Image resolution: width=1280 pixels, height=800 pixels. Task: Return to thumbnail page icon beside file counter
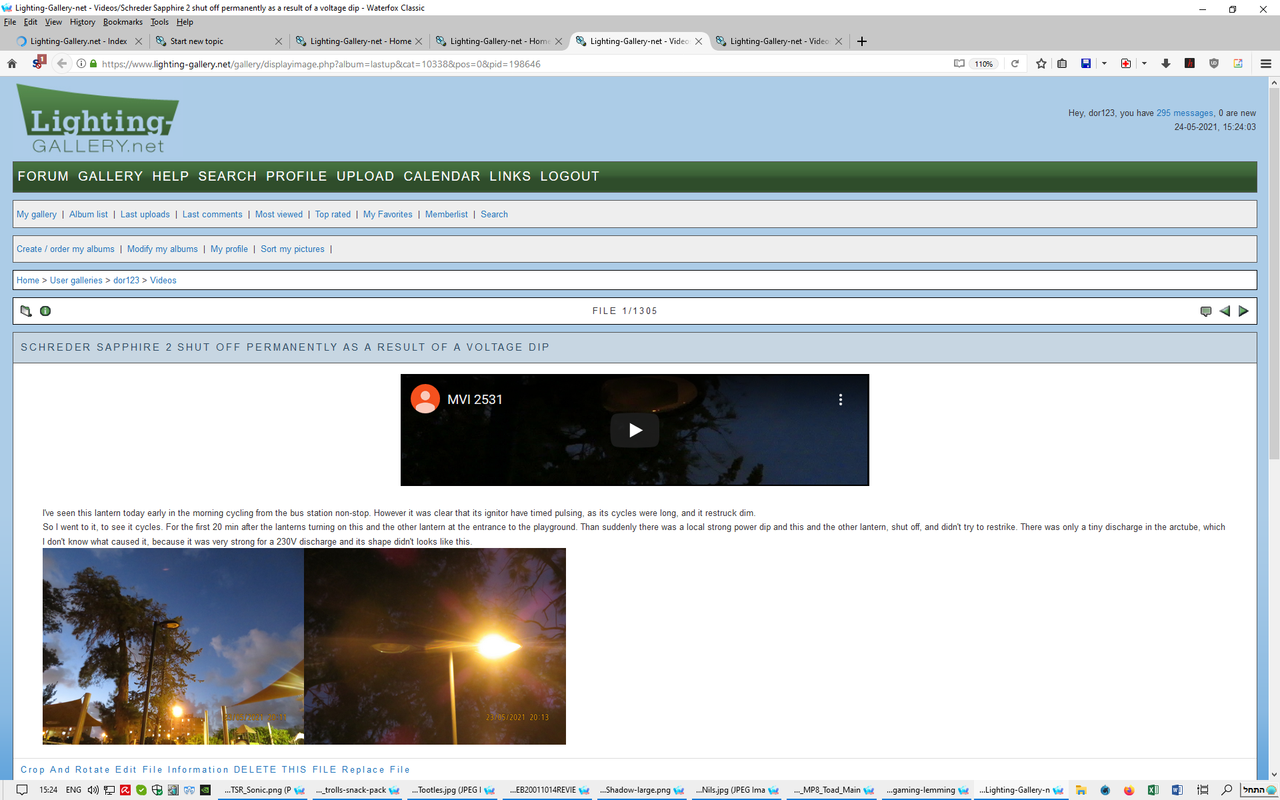click(26, 311)
